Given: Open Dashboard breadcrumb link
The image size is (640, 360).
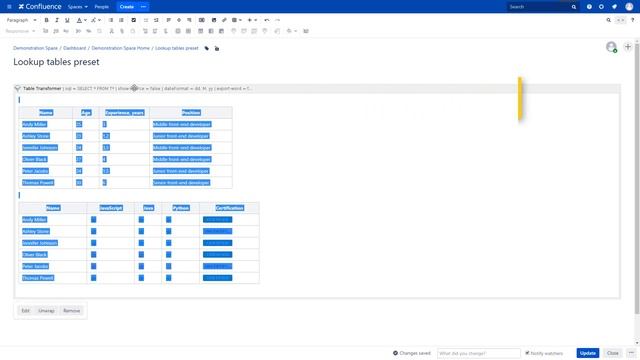Looking at the screenshot, I should tap(75, 48).
